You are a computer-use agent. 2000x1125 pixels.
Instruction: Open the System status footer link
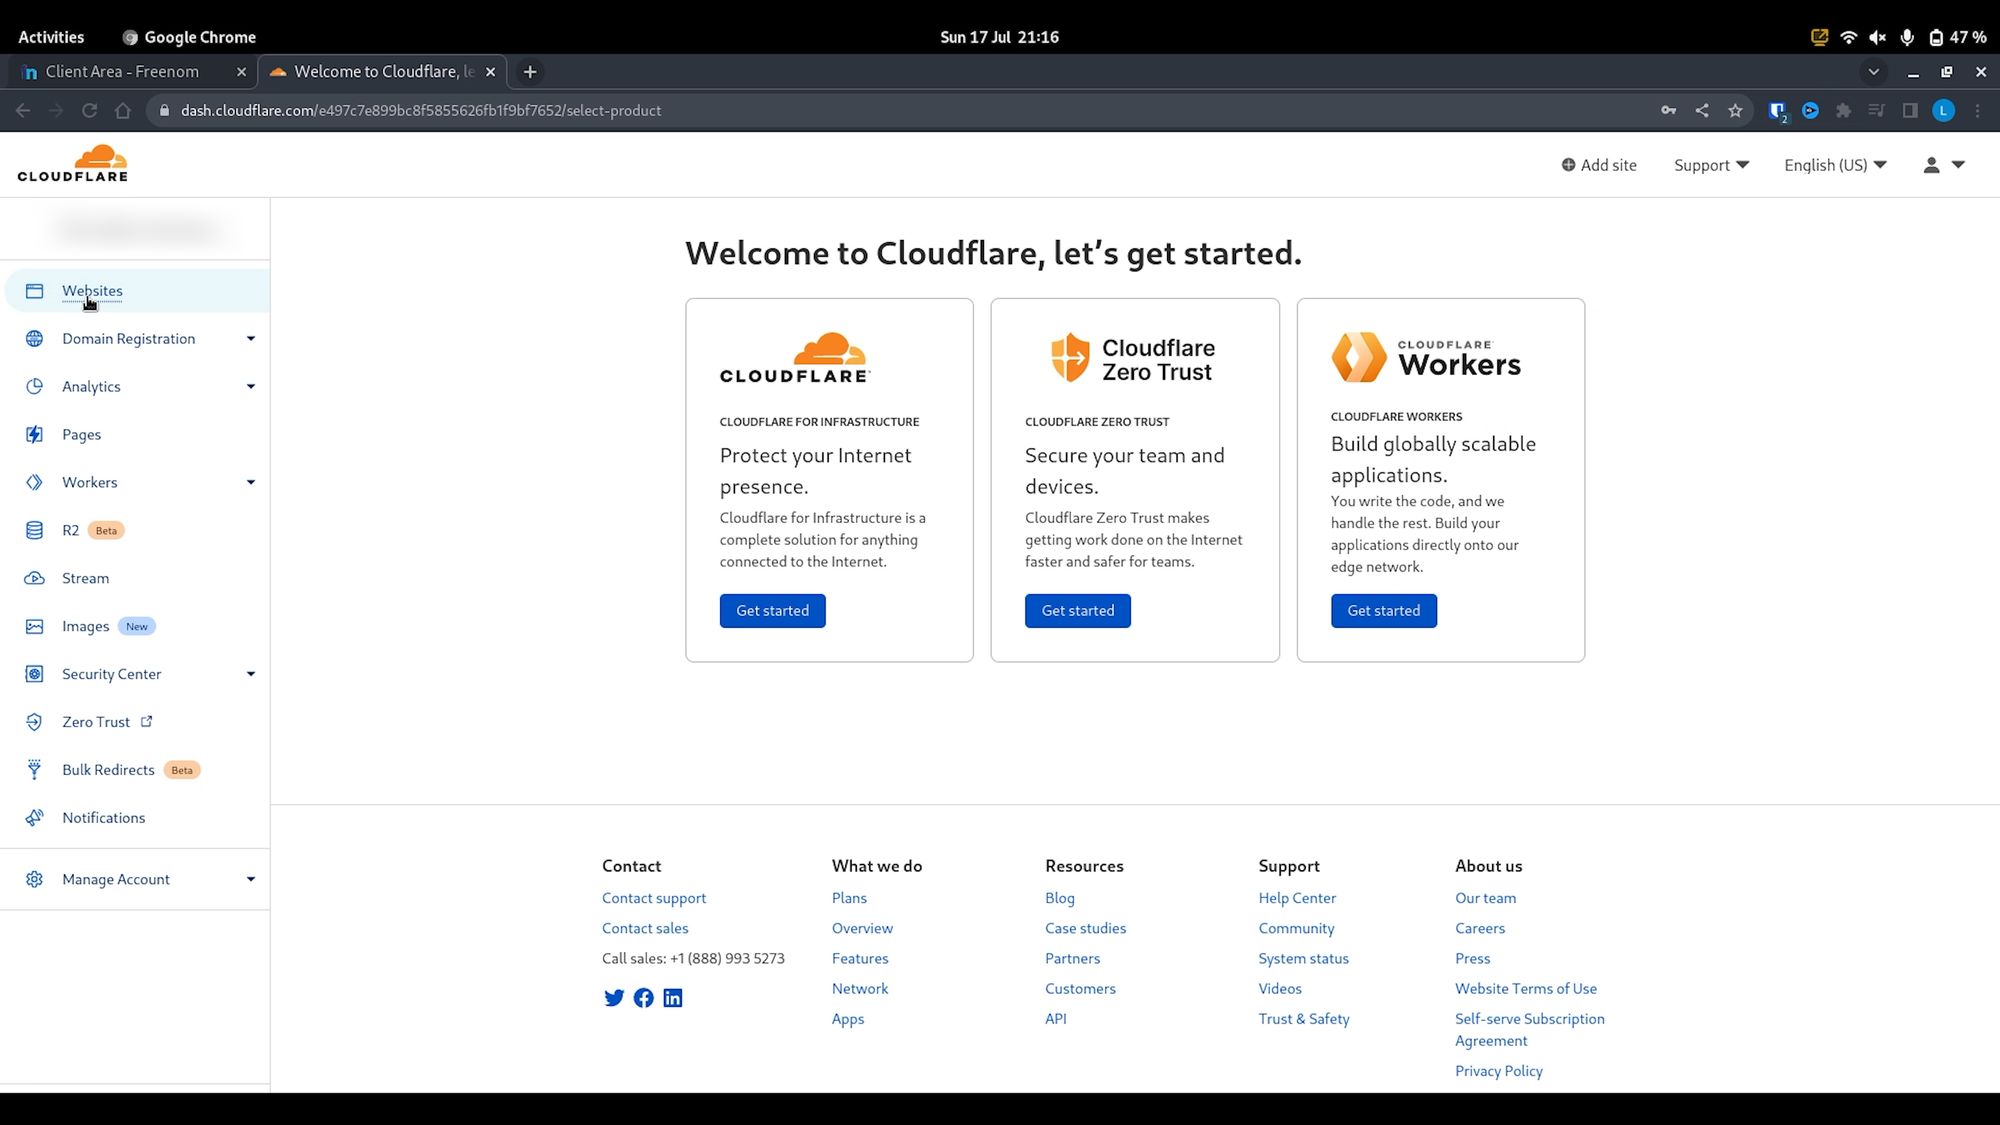click(1303, 958)
